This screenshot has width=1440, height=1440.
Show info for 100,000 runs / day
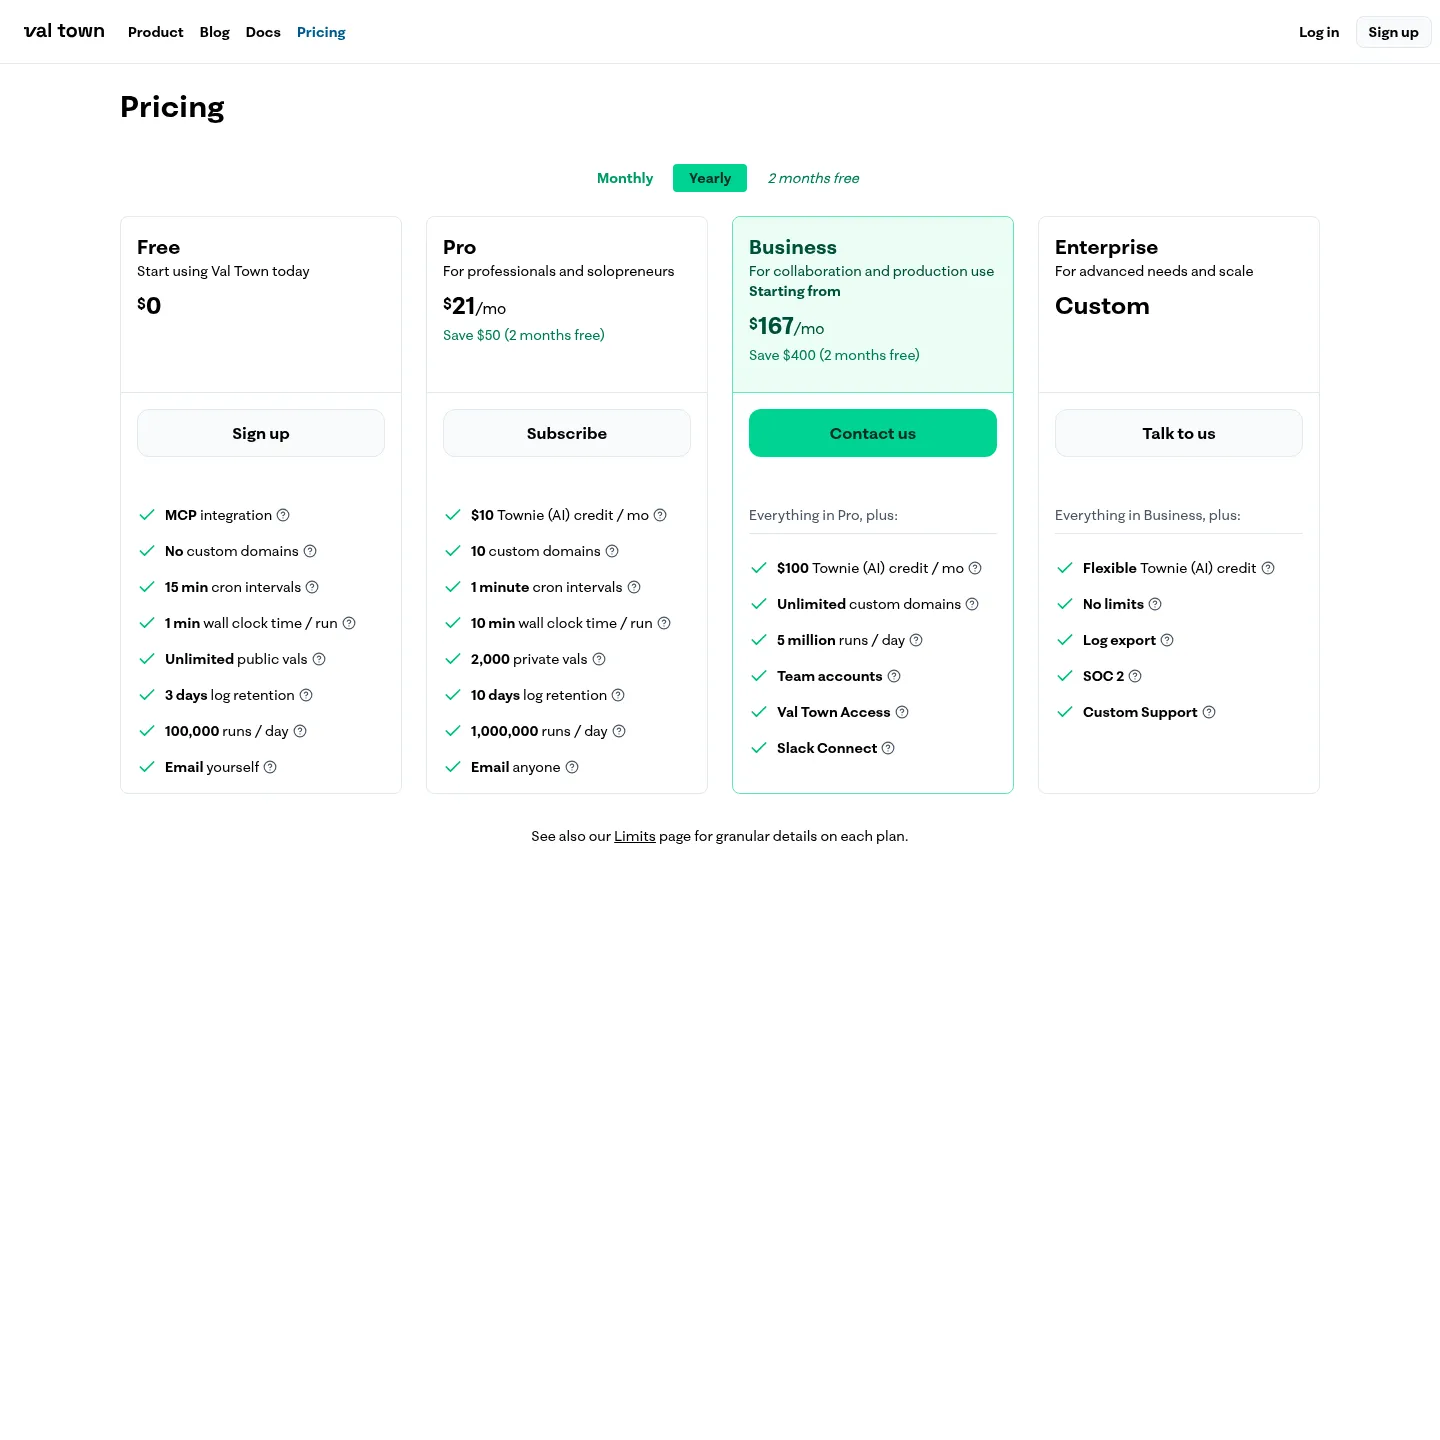(x=300, y=731)
